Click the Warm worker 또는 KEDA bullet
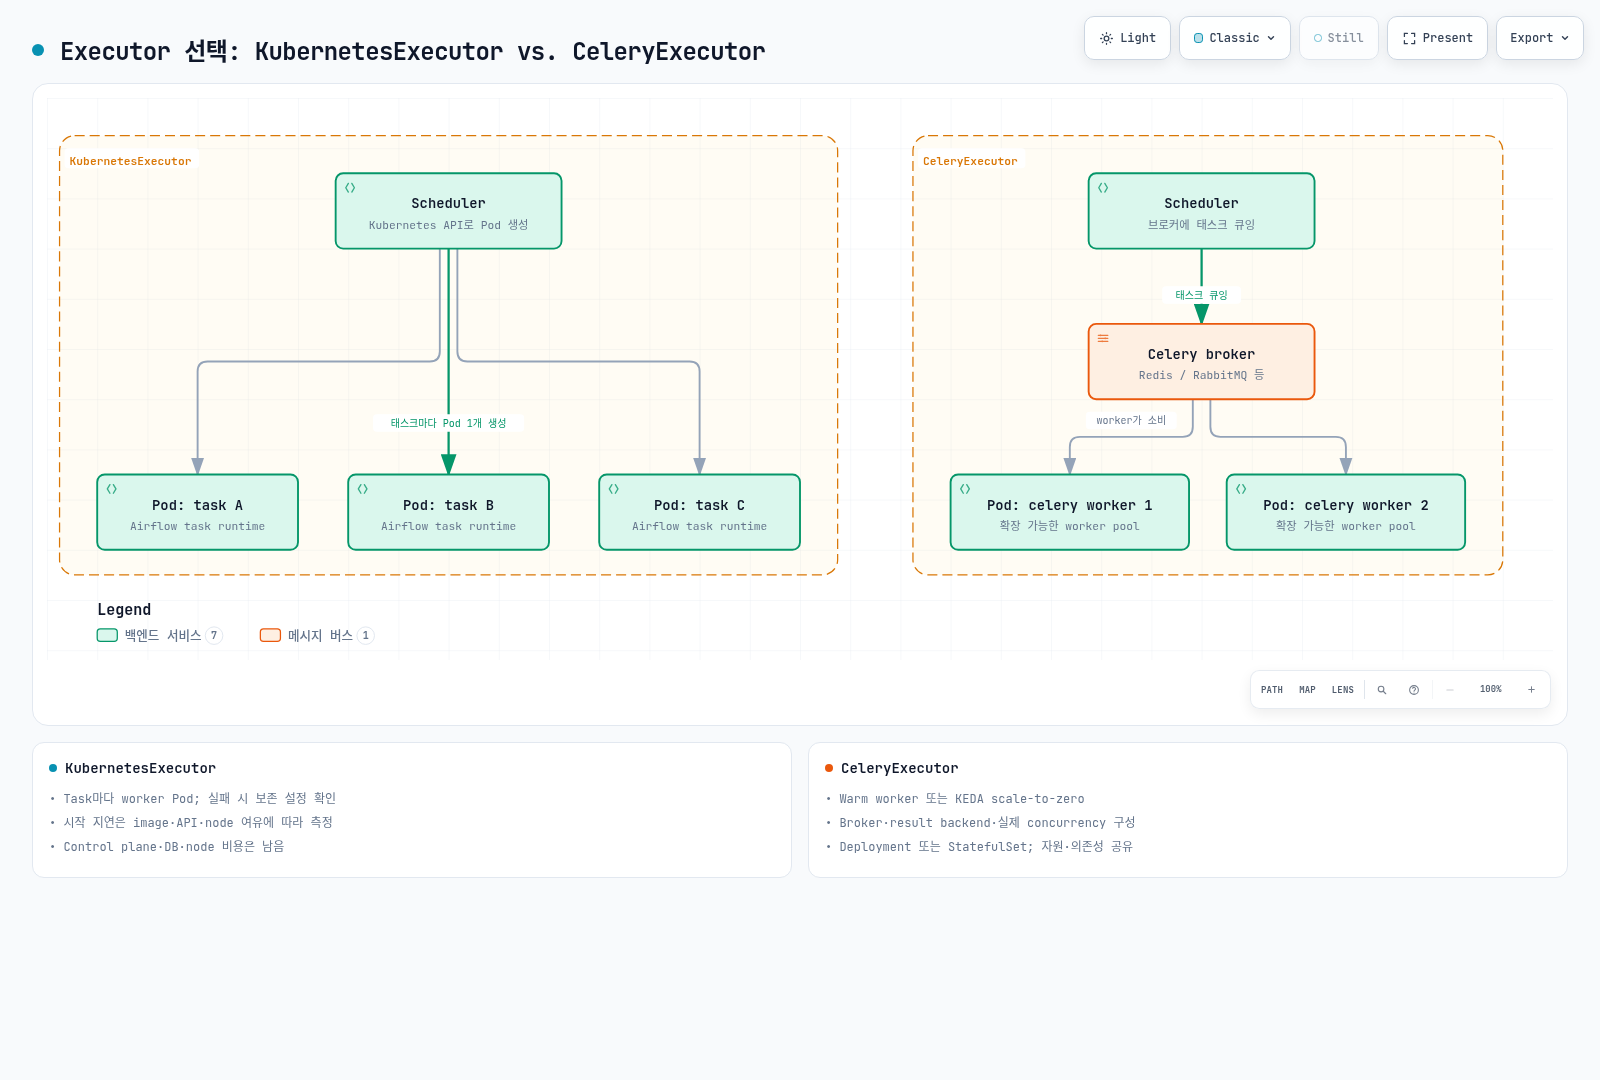The image size is (1600, 1080). point(961,799)
